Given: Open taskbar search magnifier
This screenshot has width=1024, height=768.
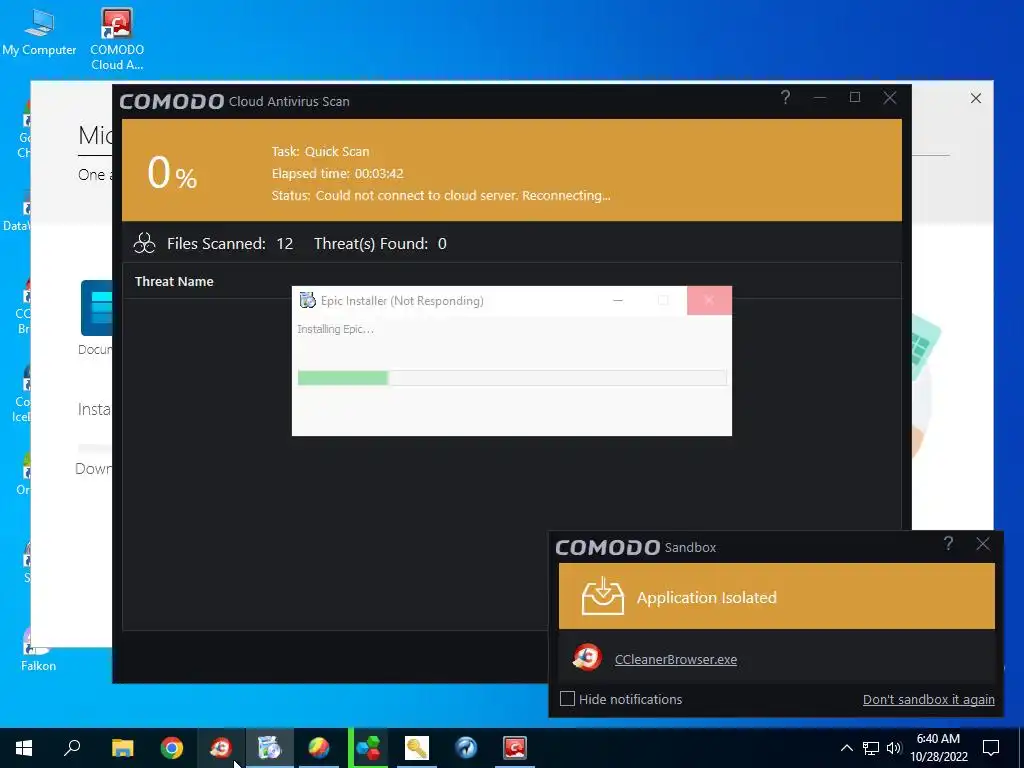Looking at the screenshot, I should 72,748.
